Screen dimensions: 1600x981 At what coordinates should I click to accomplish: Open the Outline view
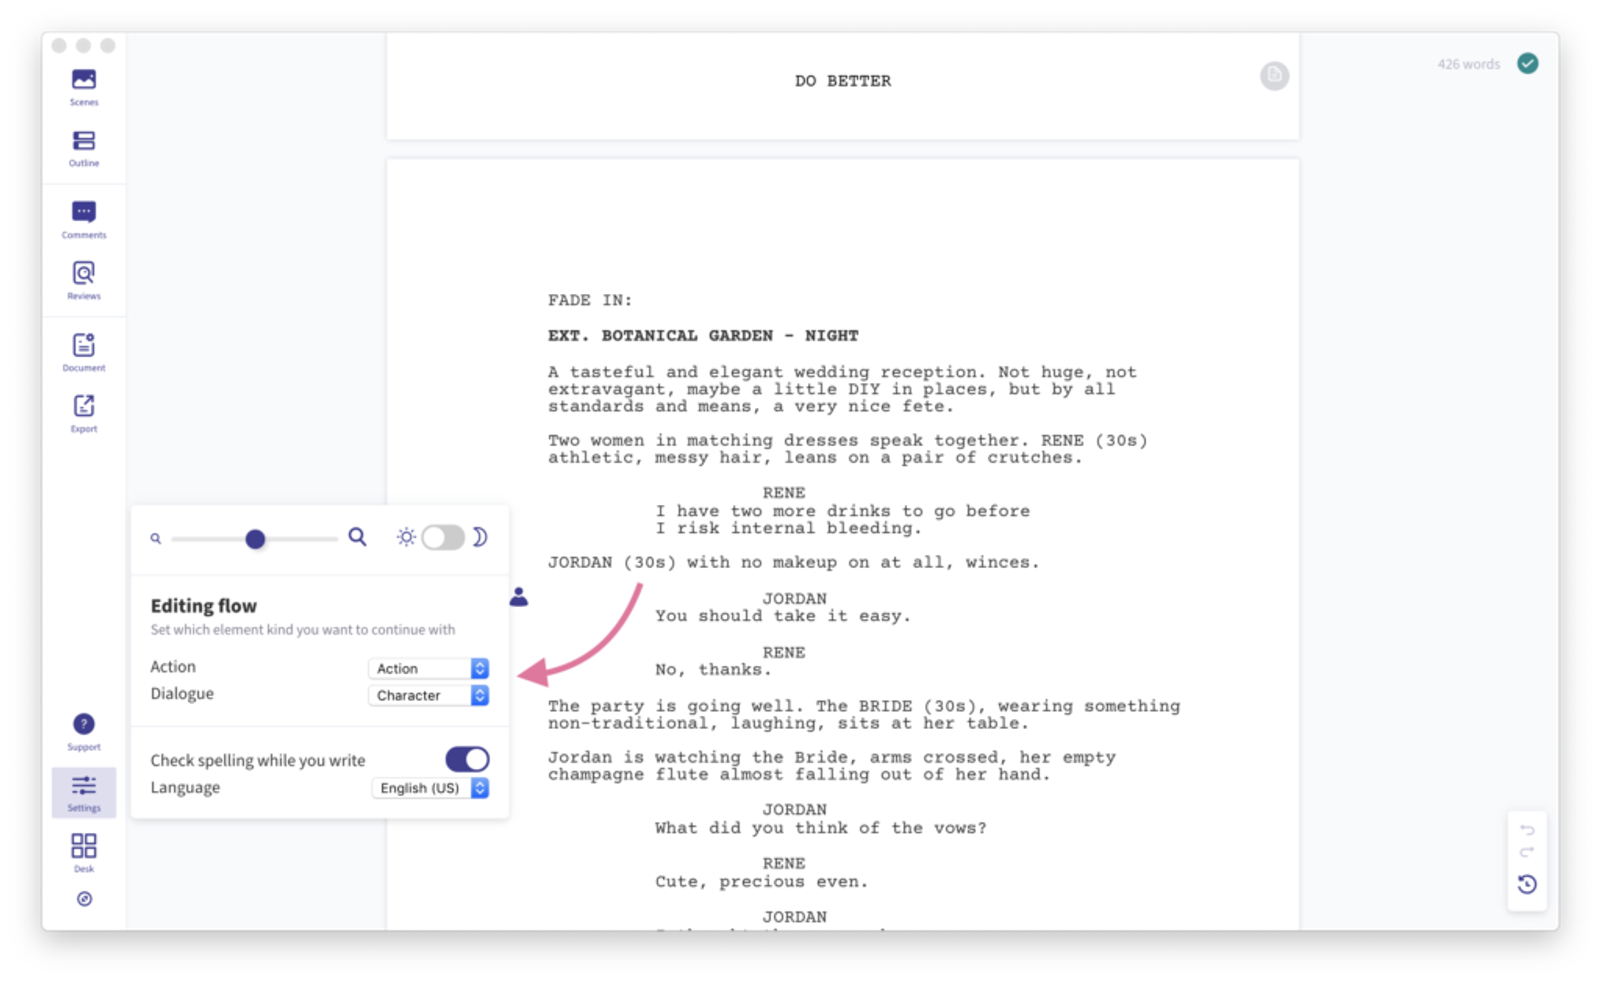point(84,148)
